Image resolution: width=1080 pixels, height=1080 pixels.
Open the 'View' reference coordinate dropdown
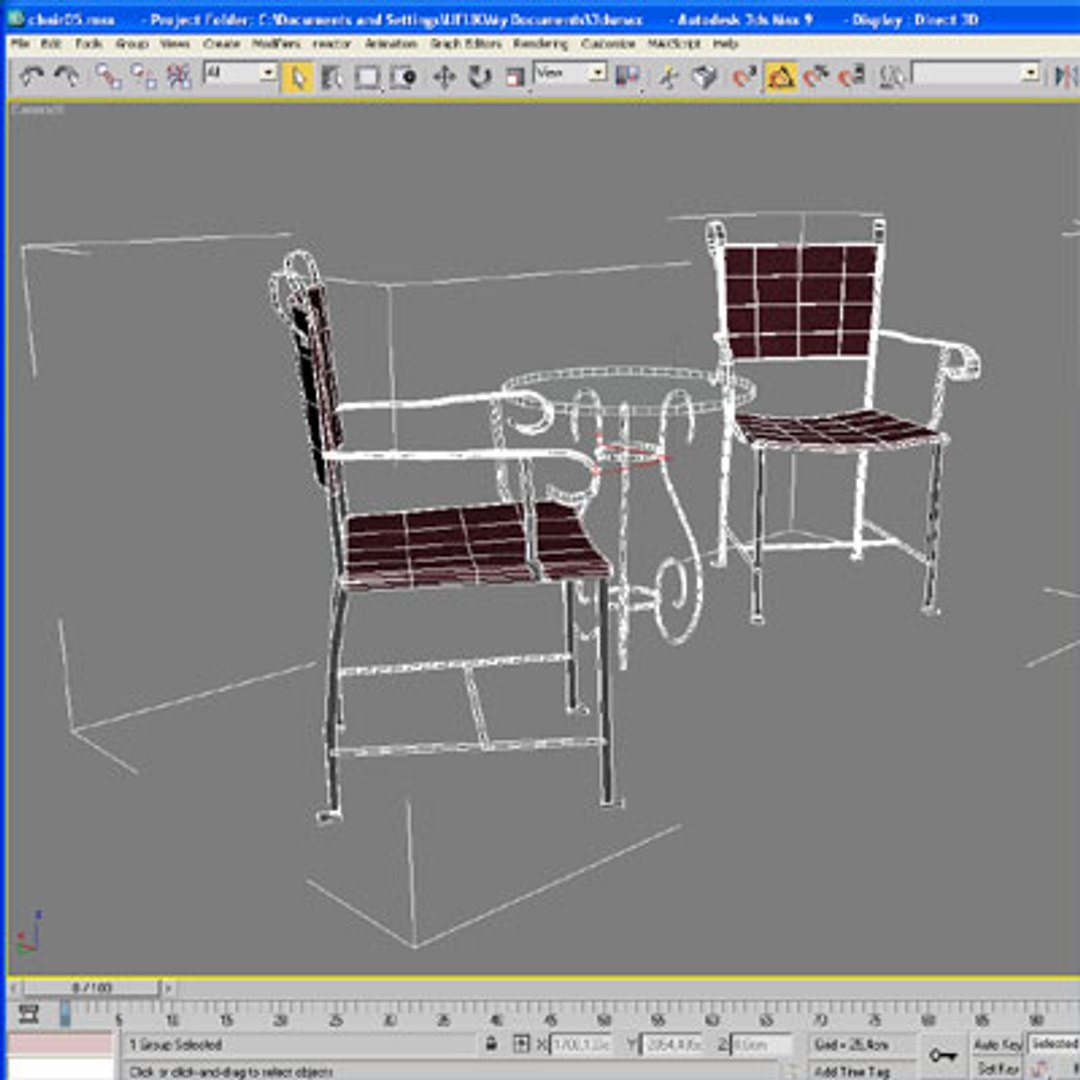(570, 73)
